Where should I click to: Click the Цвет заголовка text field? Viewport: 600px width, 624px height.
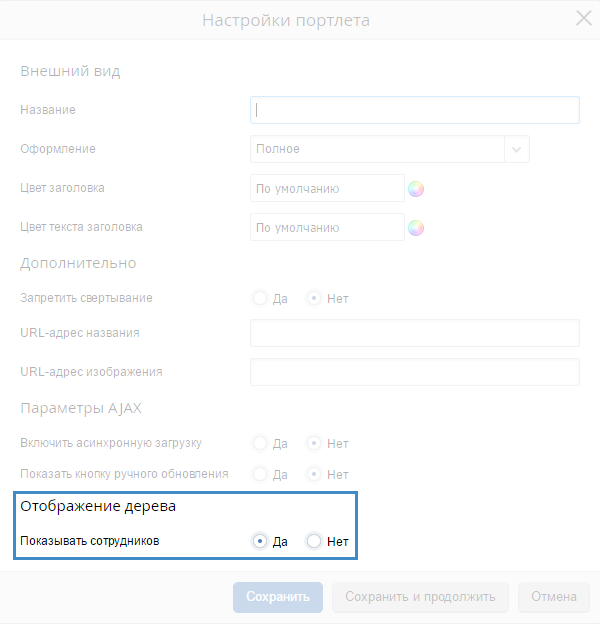[326, 188]
